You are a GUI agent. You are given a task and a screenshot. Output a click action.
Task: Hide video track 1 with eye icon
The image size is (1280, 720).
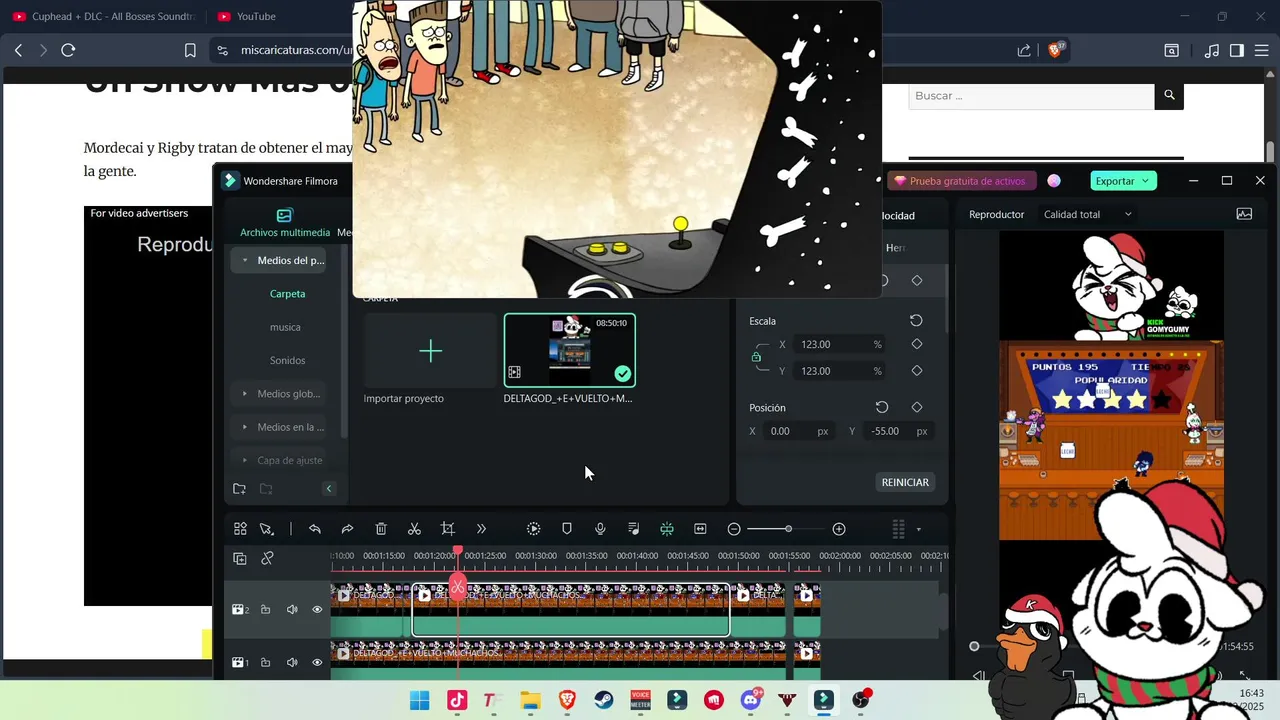(x=318, y=662)
